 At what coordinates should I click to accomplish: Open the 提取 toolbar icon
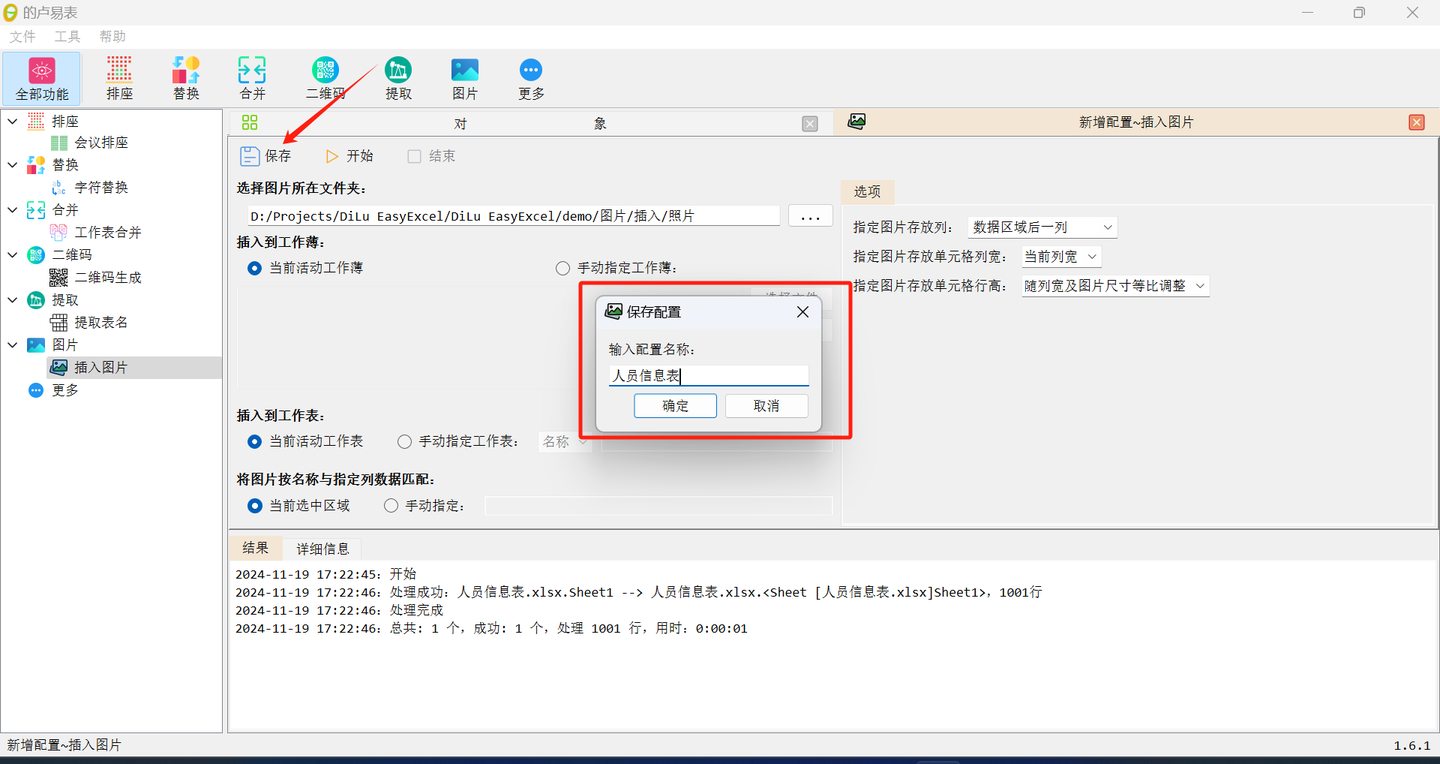click(x=398, y=78)
